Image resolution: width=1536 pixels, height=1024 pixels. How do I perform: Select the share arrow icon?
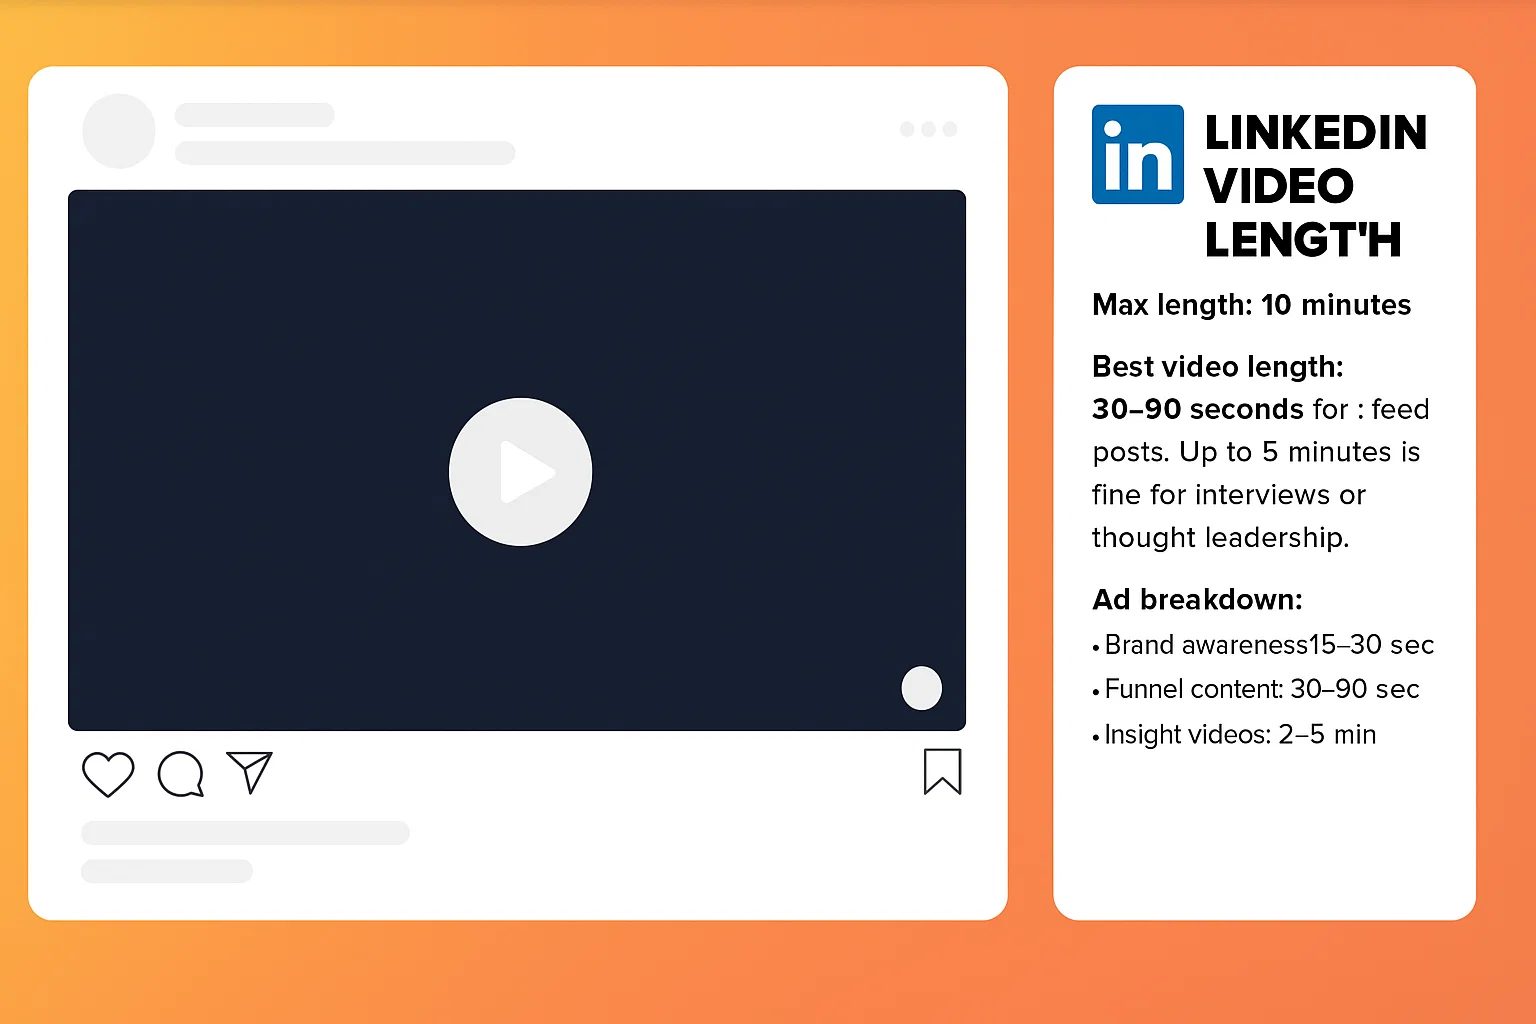250,770
